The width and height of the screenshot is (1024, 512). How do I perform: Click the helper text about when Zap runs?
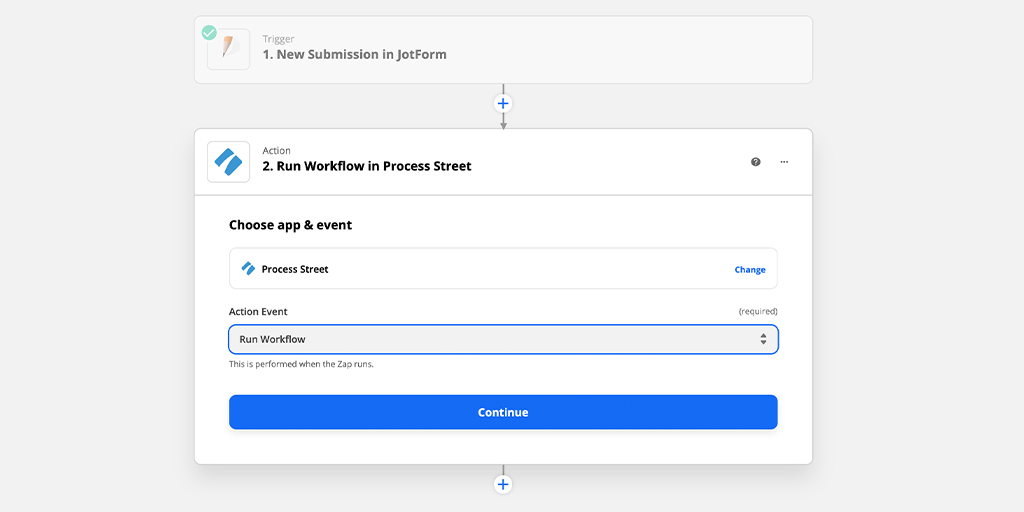[301, 364]
